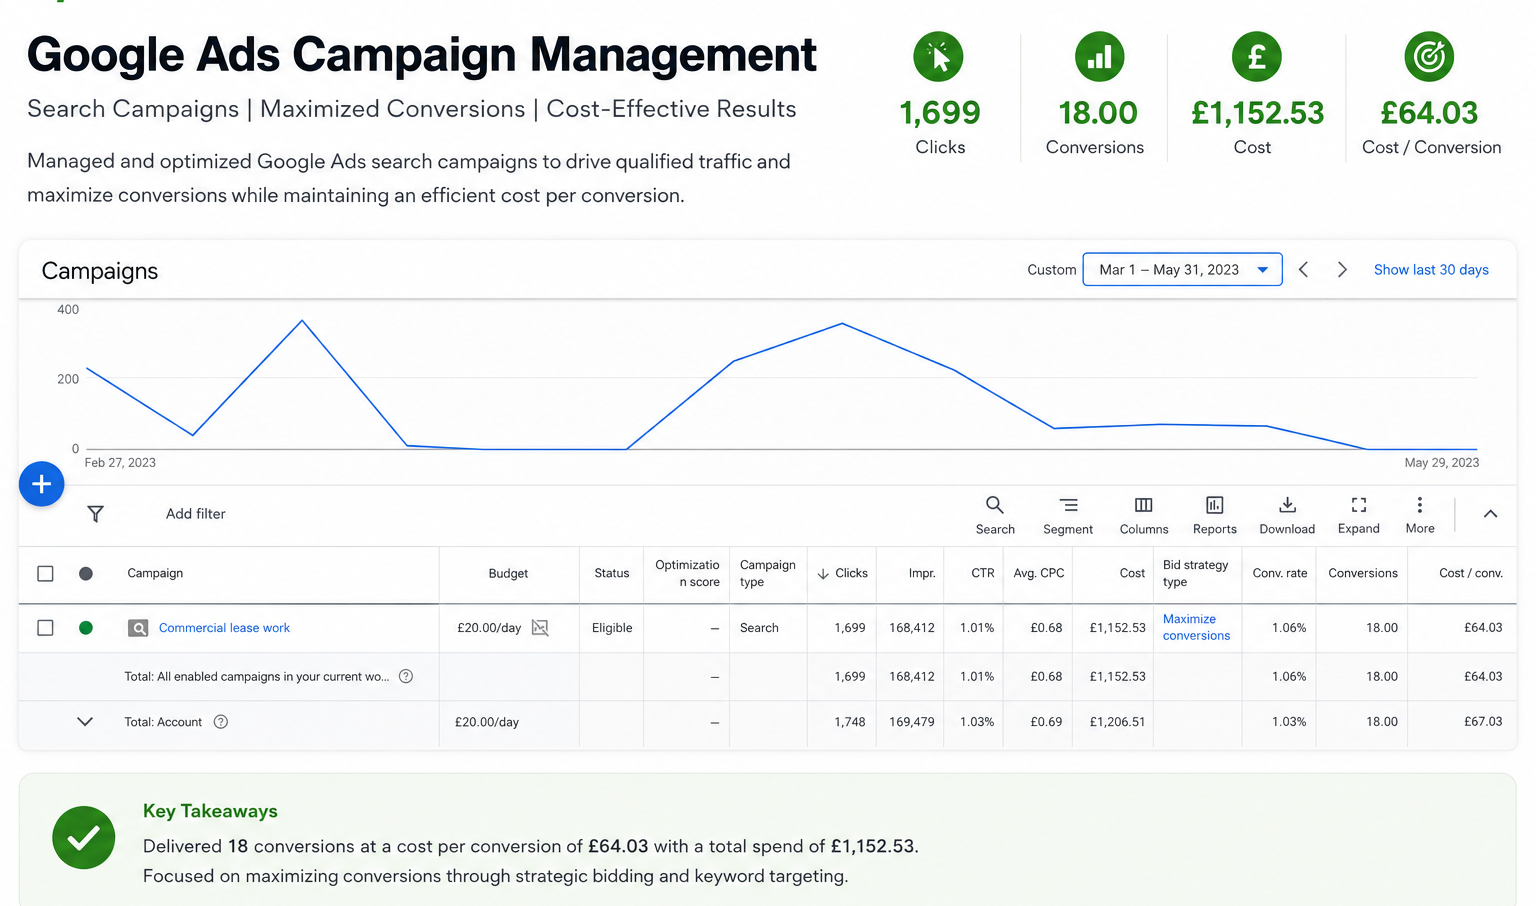The width and height of the screenshot is (1536, 906).
Task: Open the Reports tool
Action: (1215, 515)
